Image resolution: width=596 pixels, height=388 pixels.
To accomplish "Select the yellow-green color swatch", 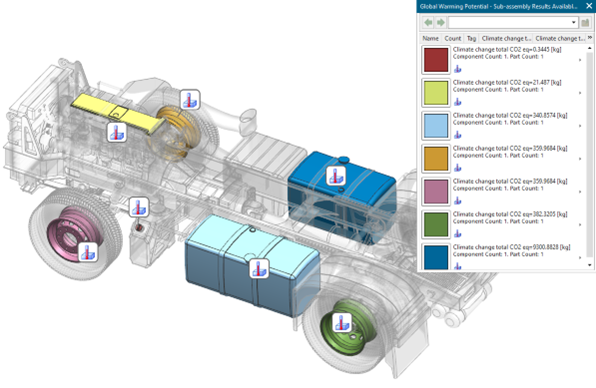I will tap(436, 93).
